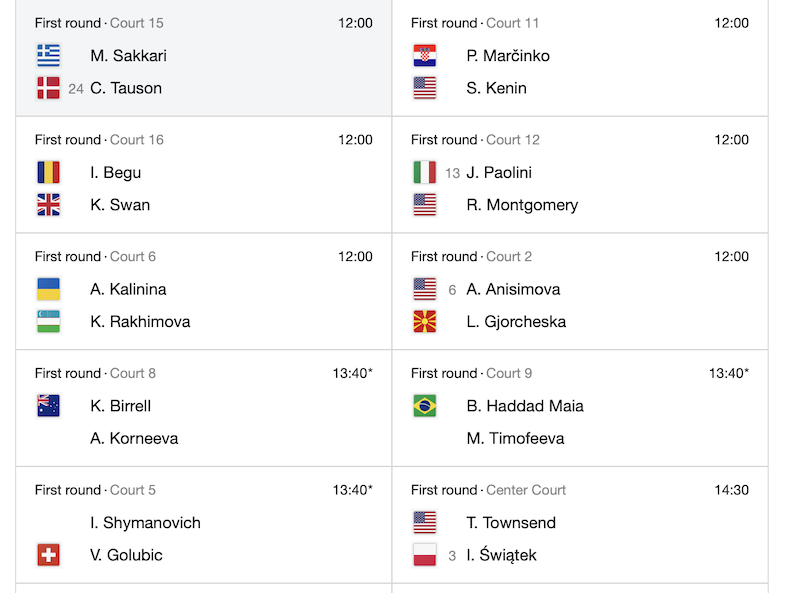Viewport: 800px width, 593px height.
Task: Click the Brazil flag next to B. Haddad Maia
Action: coord(424,406)
